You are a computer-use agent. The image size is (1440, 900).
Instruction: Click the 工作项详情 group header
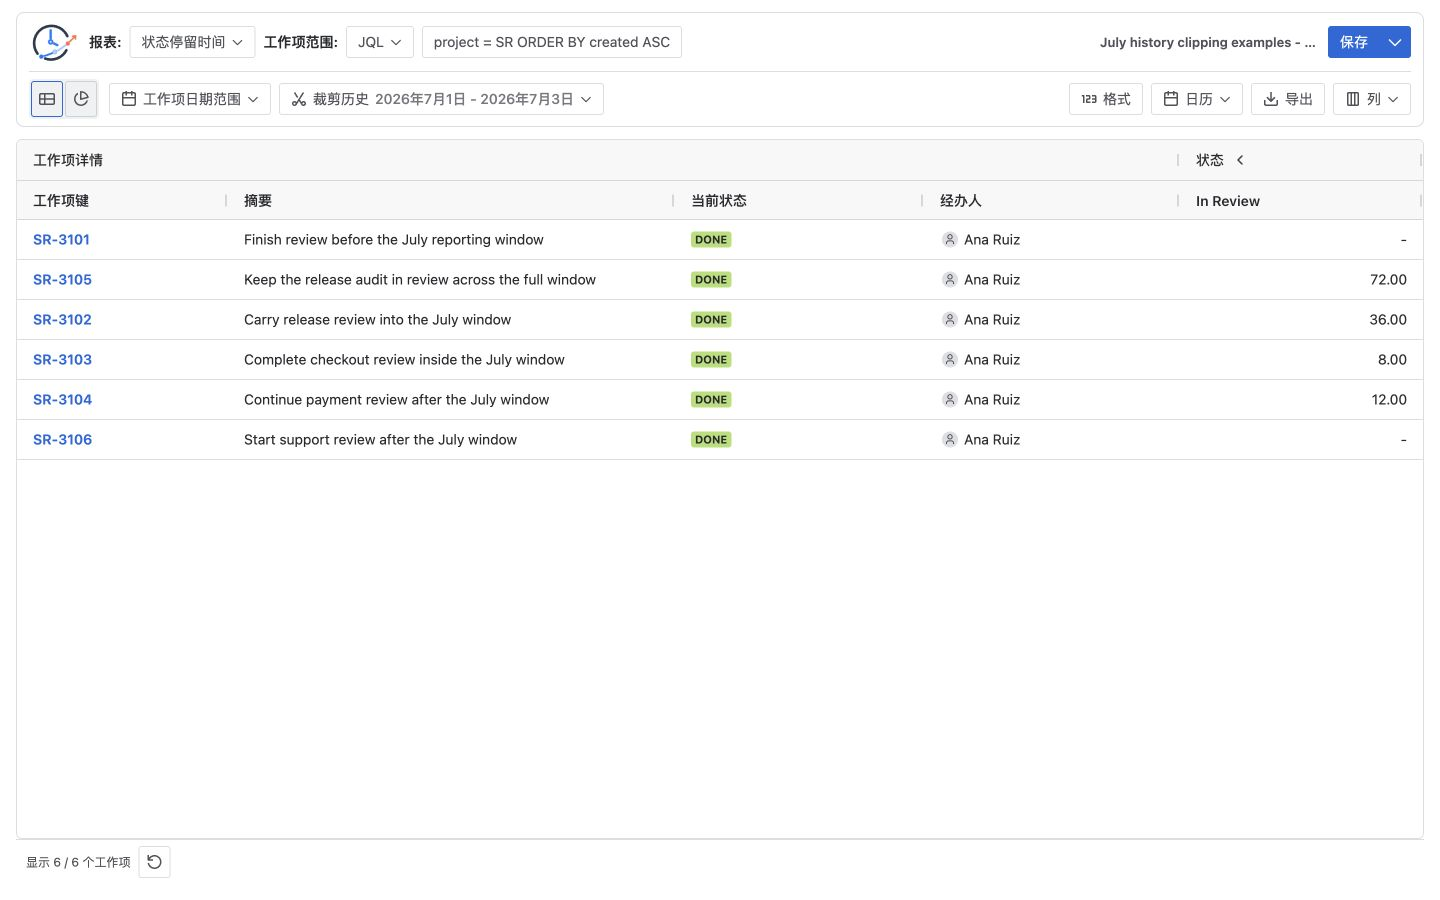(x=68, y=160)
